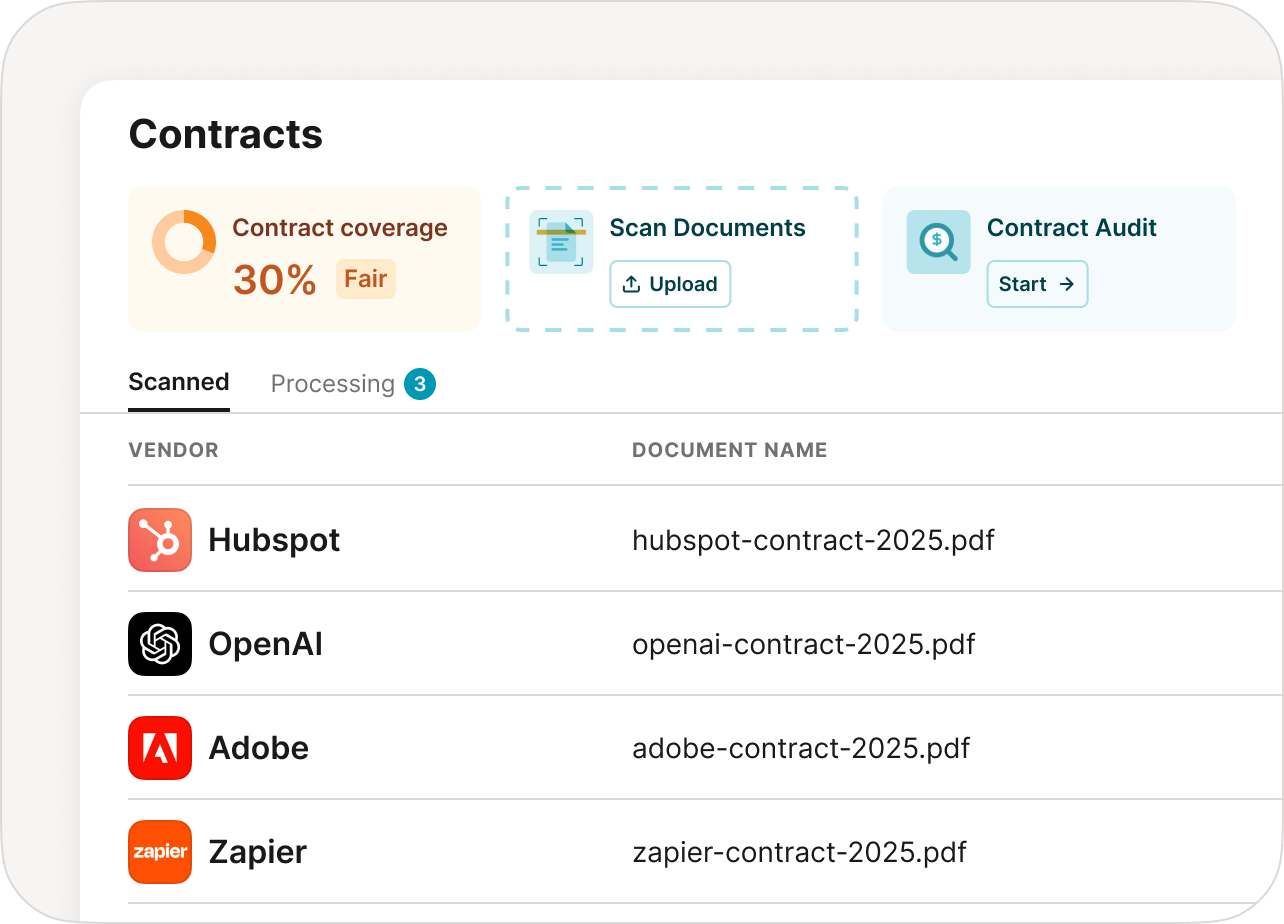Open adobe-contract-2025.pdf
1284x924 pixels.
click(x=800, y=748)
